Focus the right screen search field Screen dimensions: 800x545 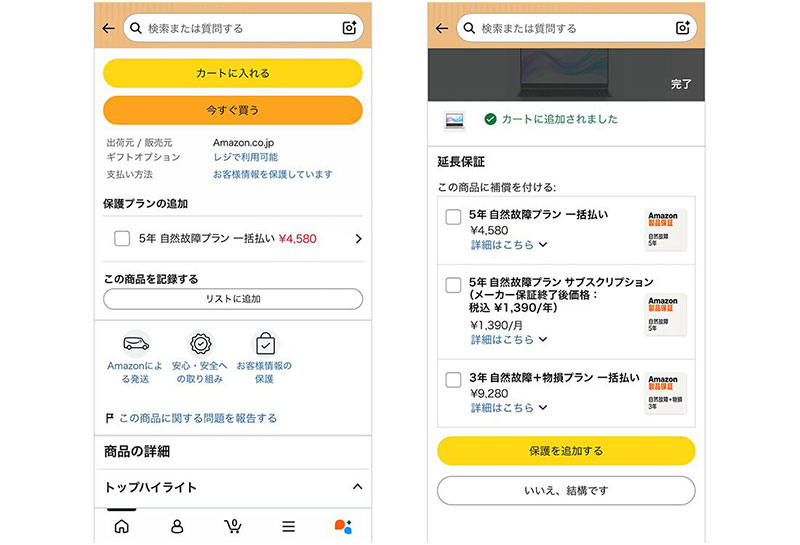click(x=577, y=28)
